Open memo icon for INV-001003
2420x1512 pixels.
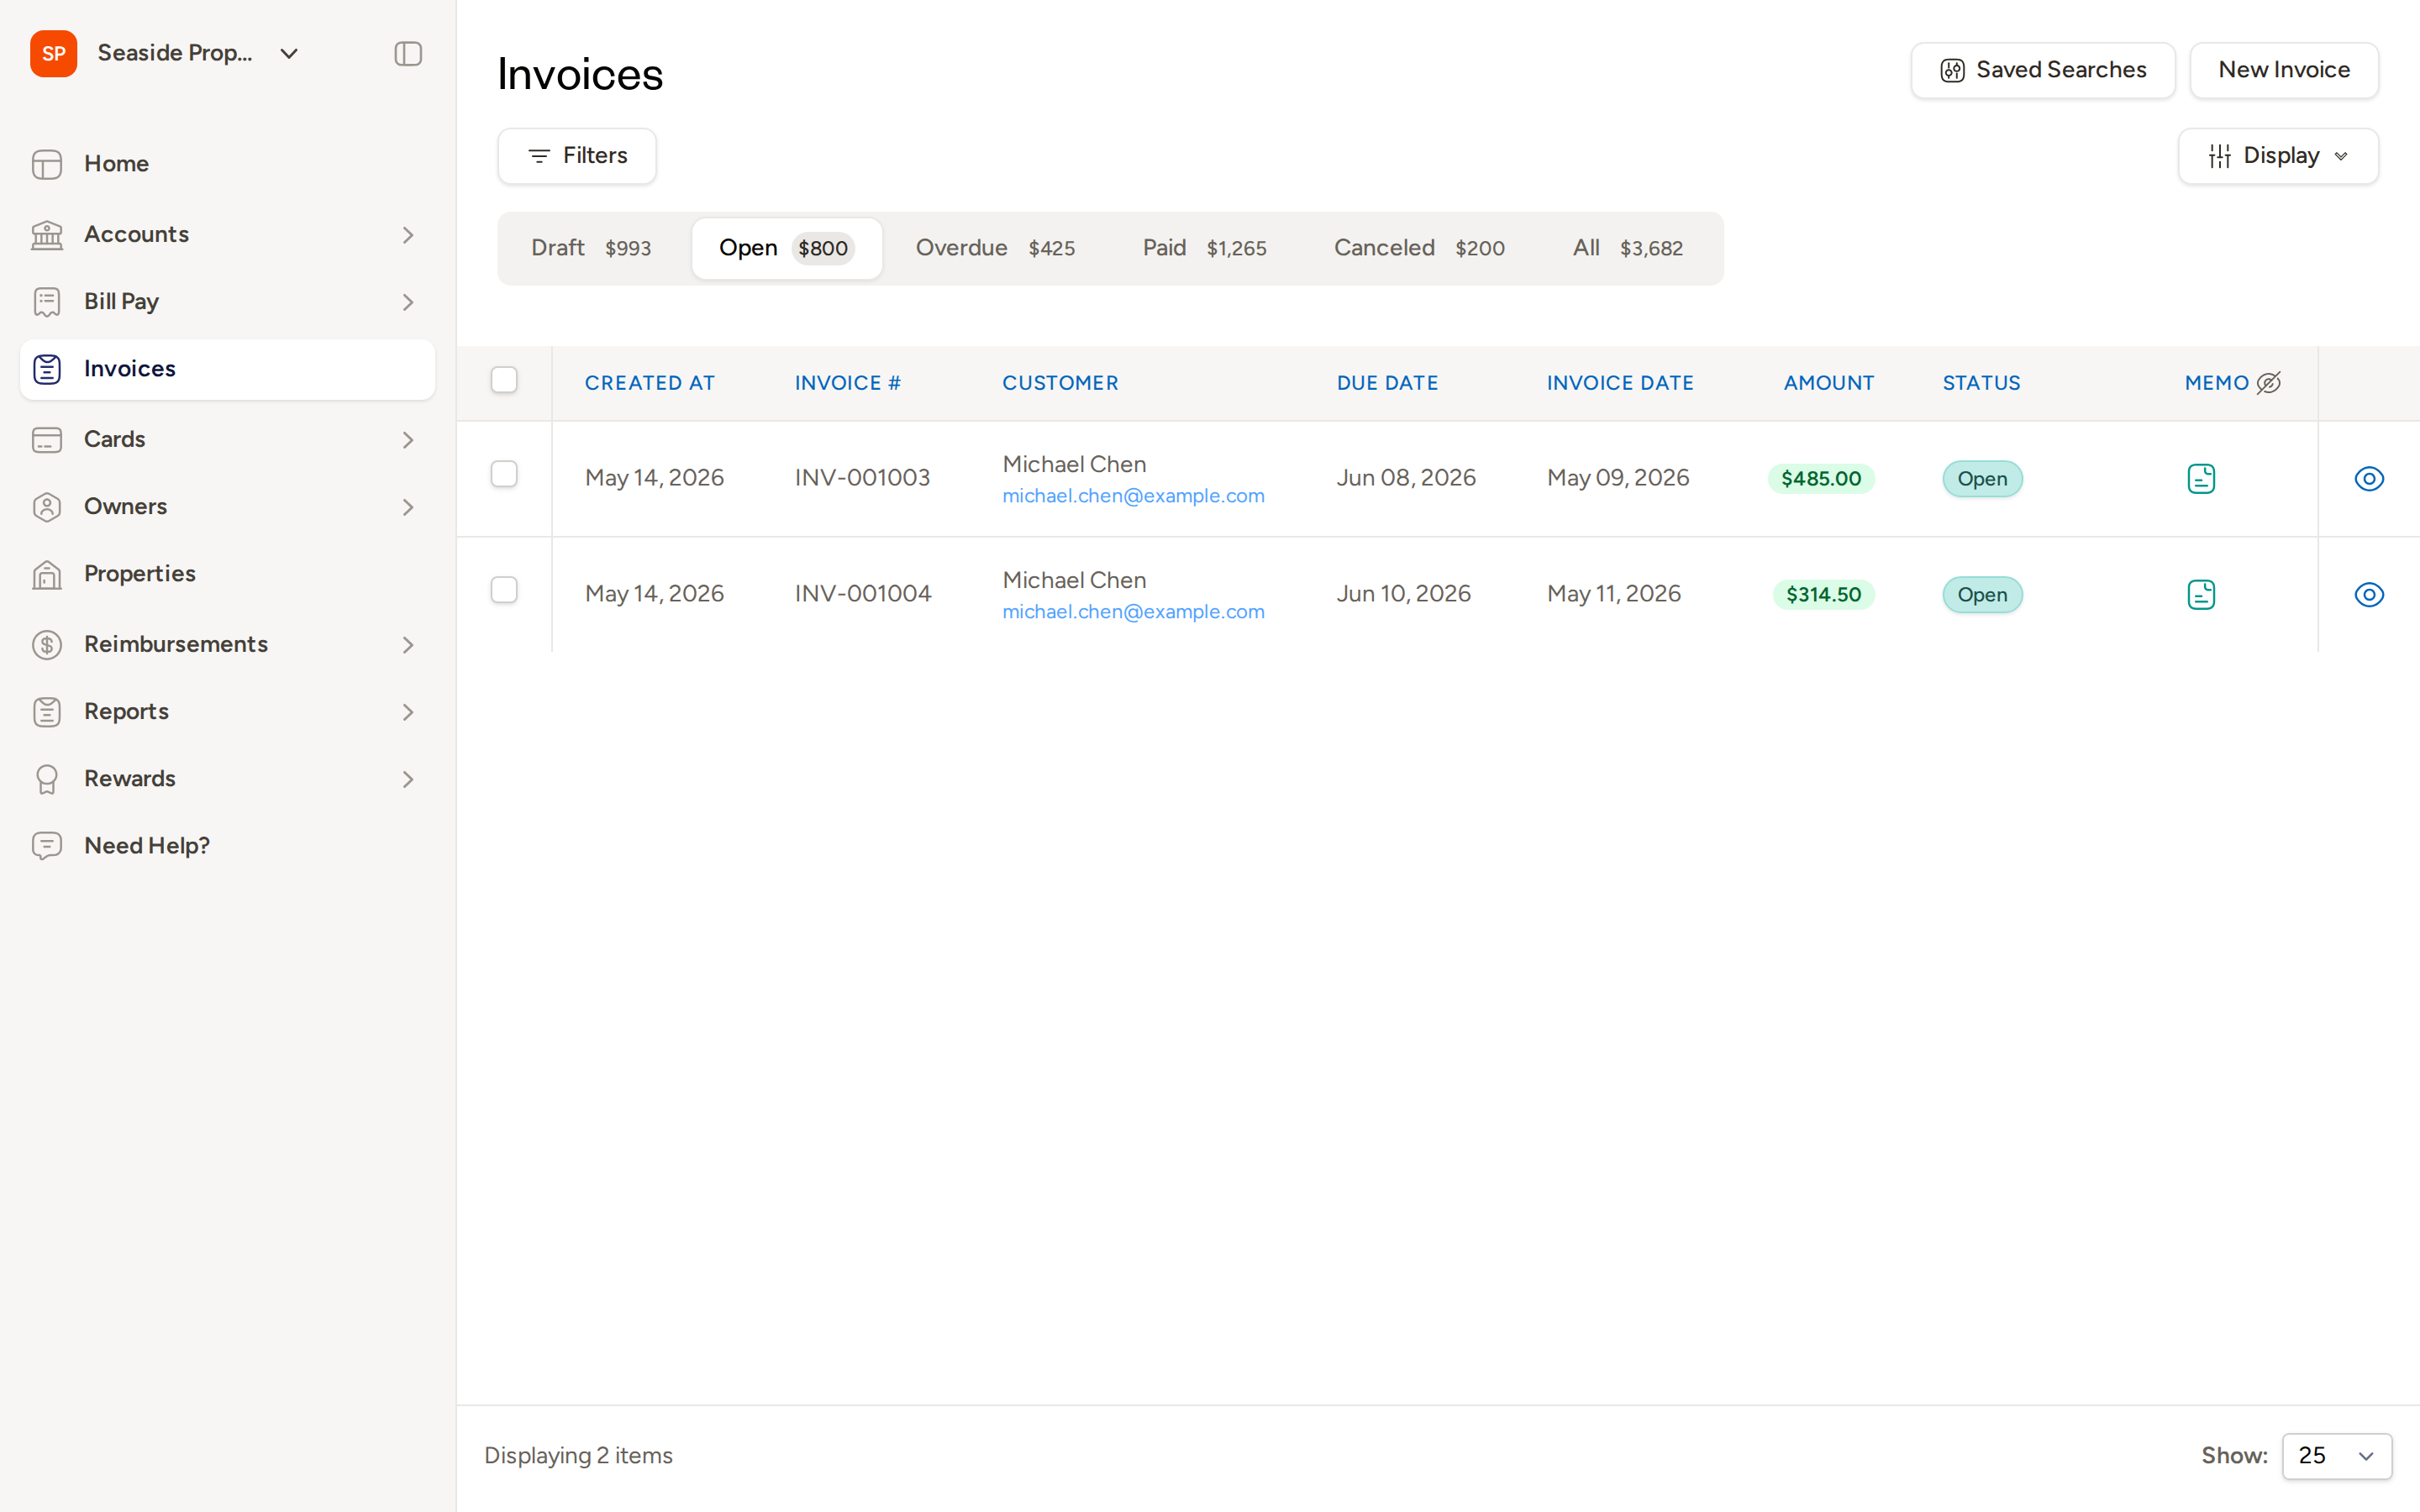pos(2201,479)
